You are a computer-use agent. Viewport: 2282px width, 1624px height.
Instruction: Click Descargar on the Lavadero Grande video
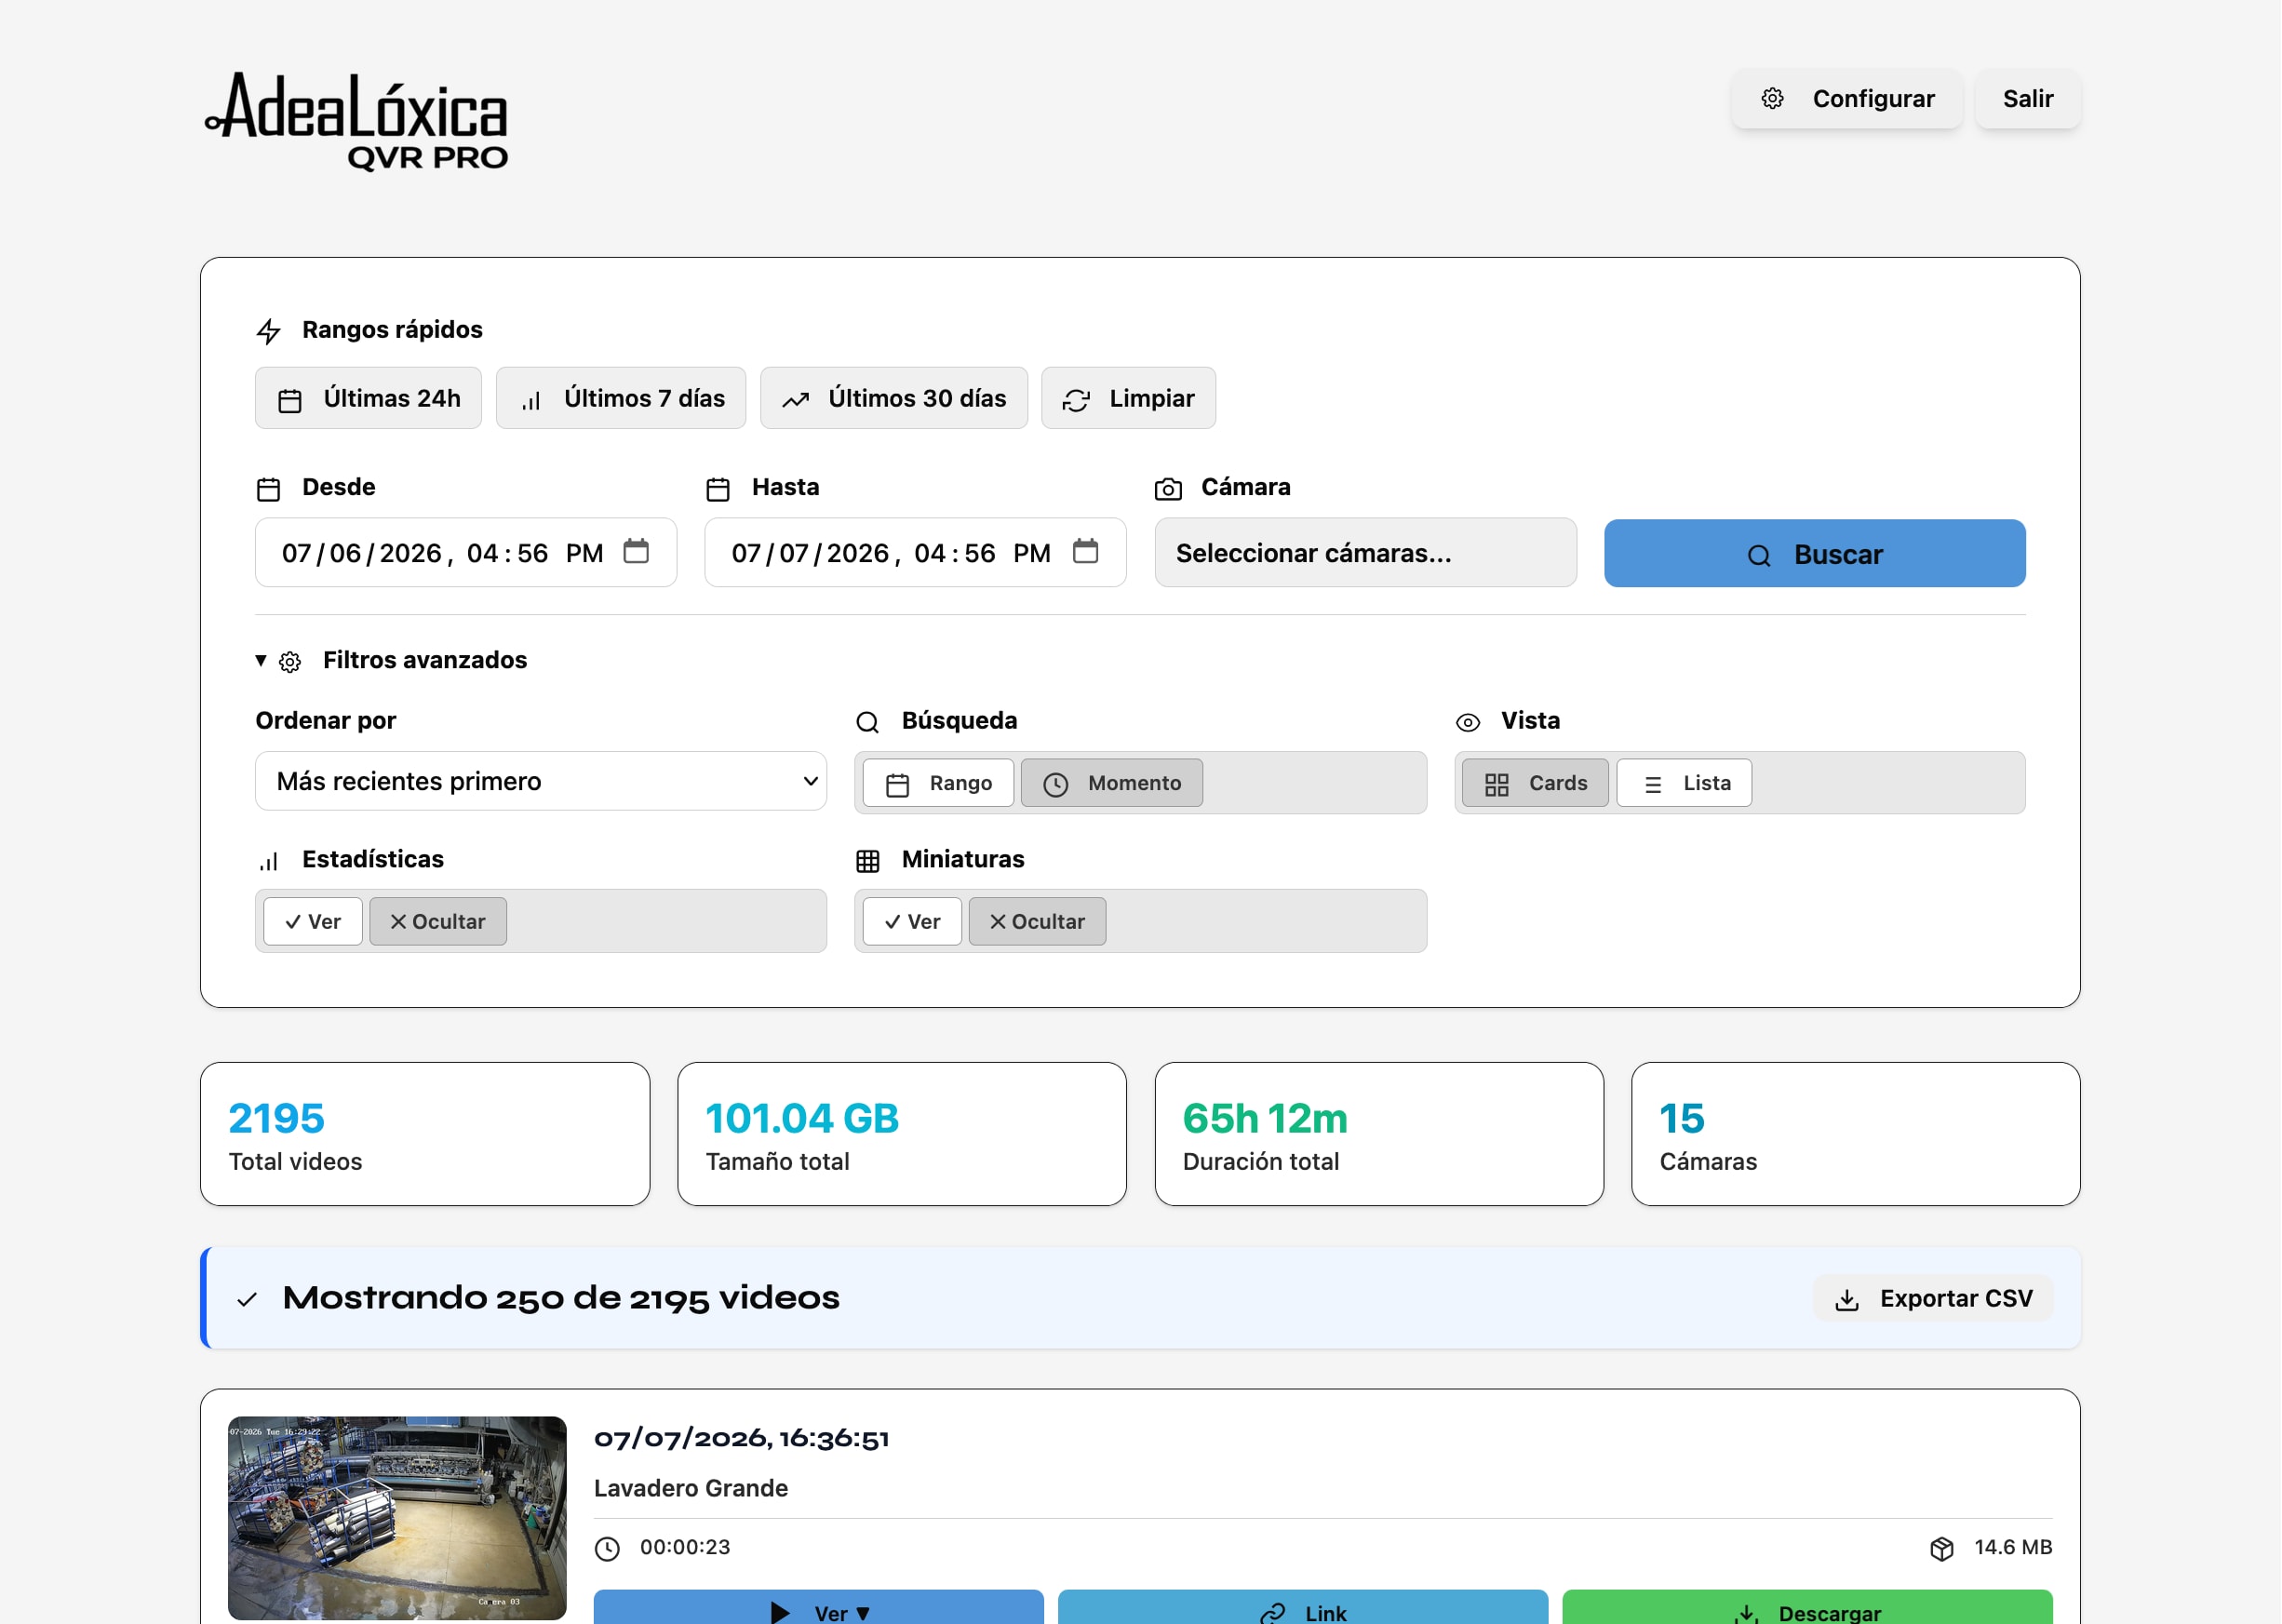[1807, 1607]
